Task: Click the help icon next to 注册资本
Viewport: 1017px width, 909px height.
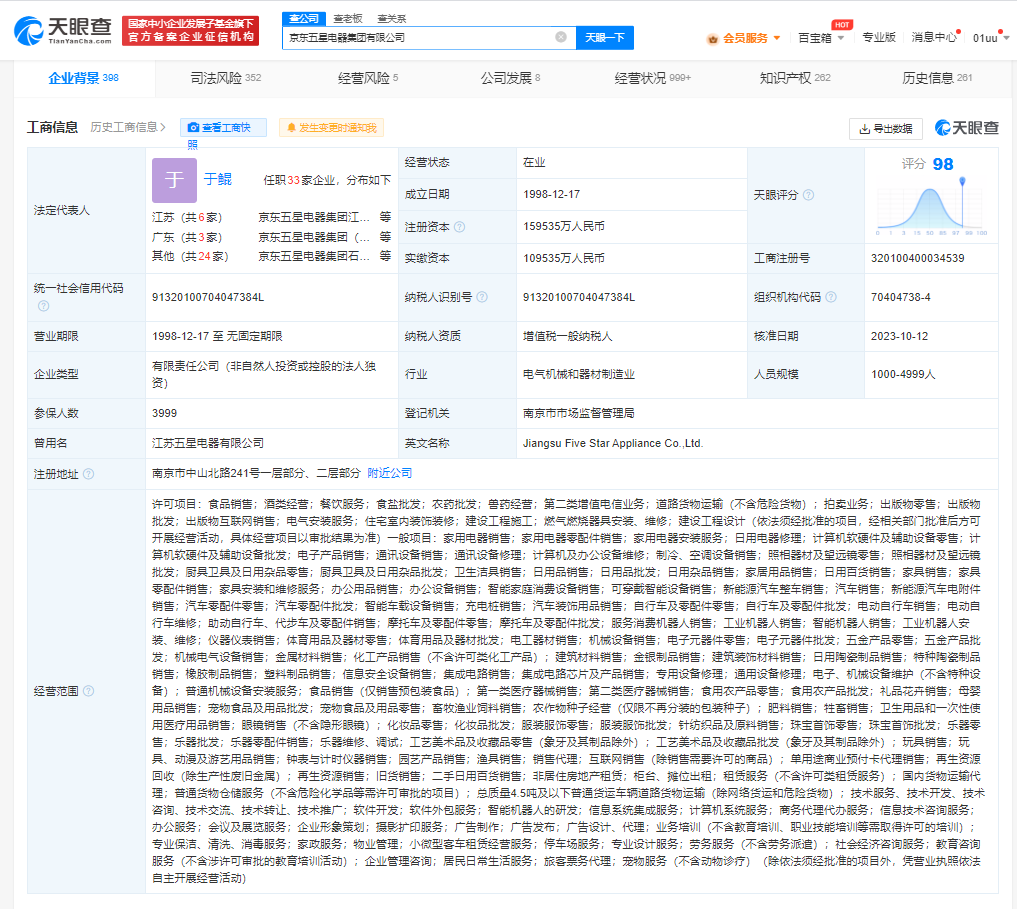Action: pos(459,227)
